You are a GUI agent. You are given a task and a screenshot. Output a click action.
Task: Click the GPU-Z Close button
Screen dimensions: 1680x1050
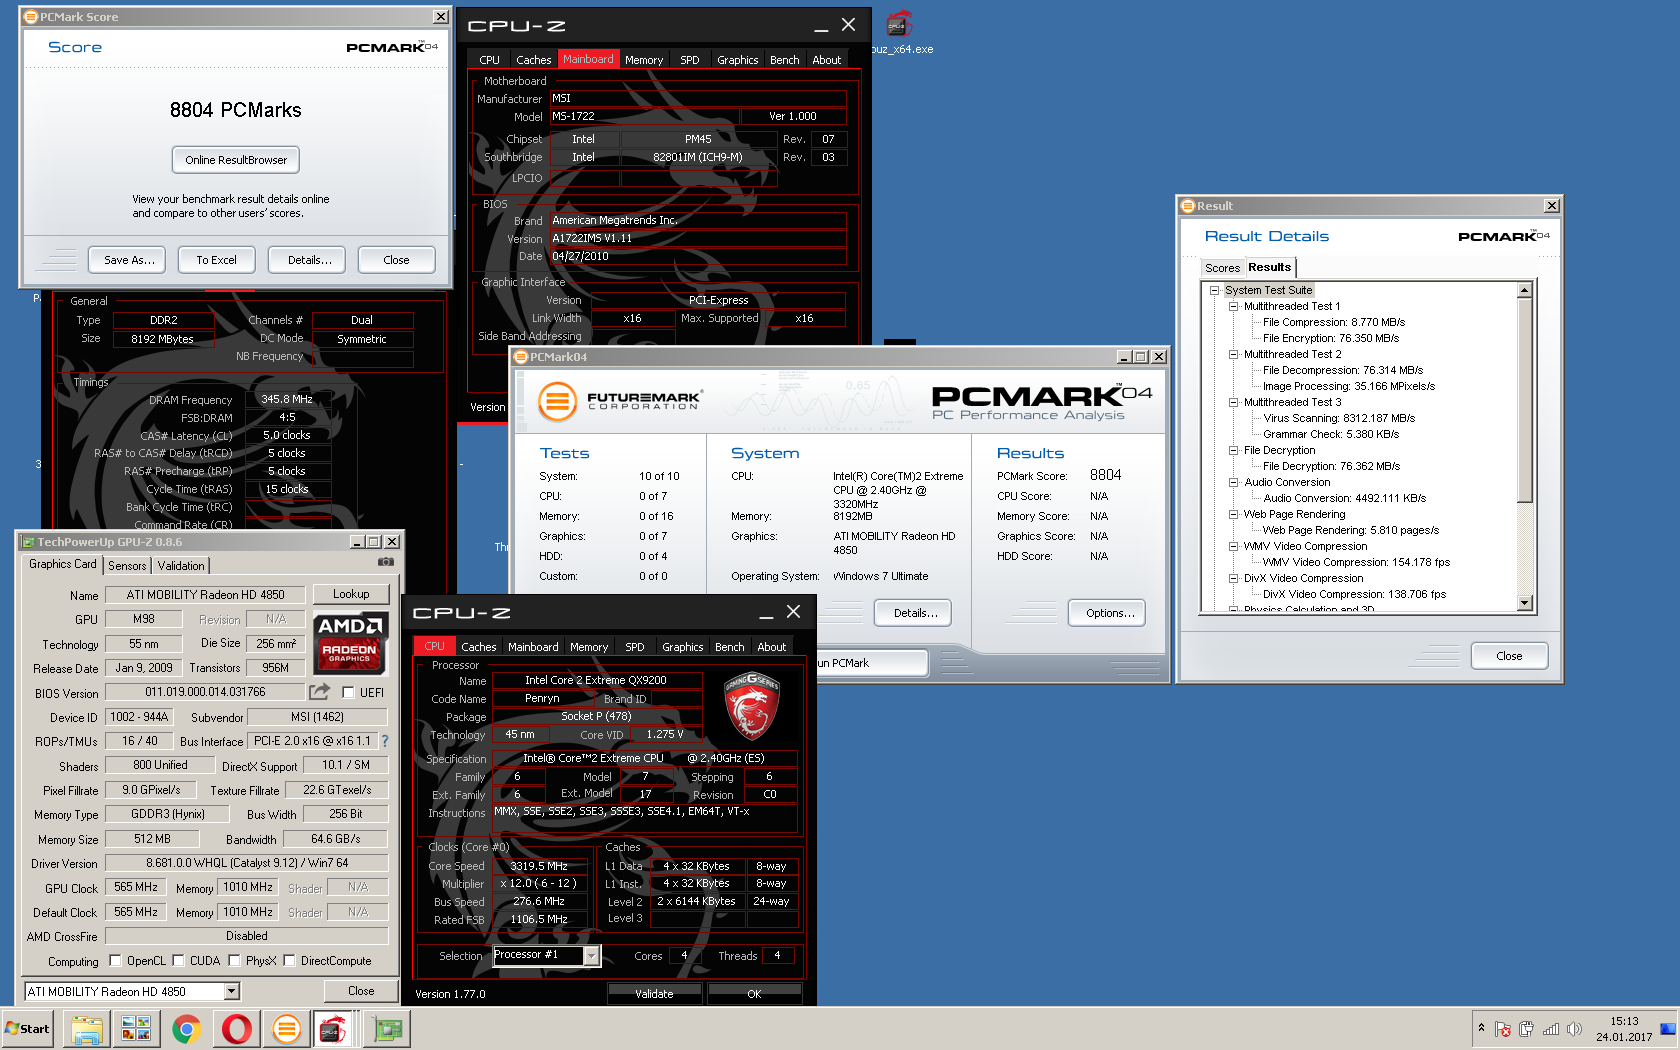point(361,991)
